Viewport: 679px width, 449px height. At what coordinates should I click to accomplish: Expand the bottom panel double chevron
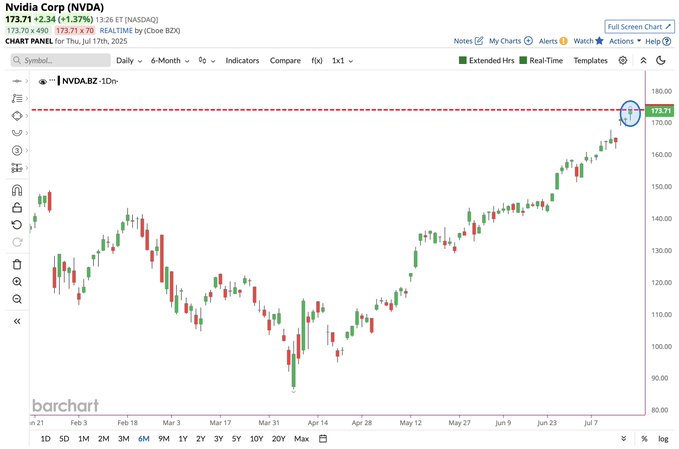[624, 439]
